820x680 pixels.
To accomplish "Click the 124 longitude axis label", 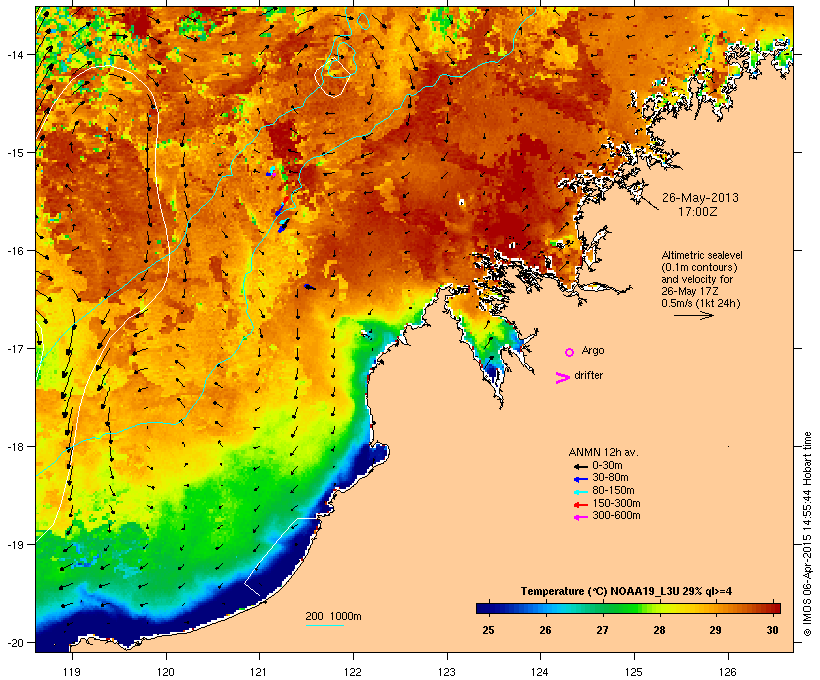I will [x=540, y=672].
